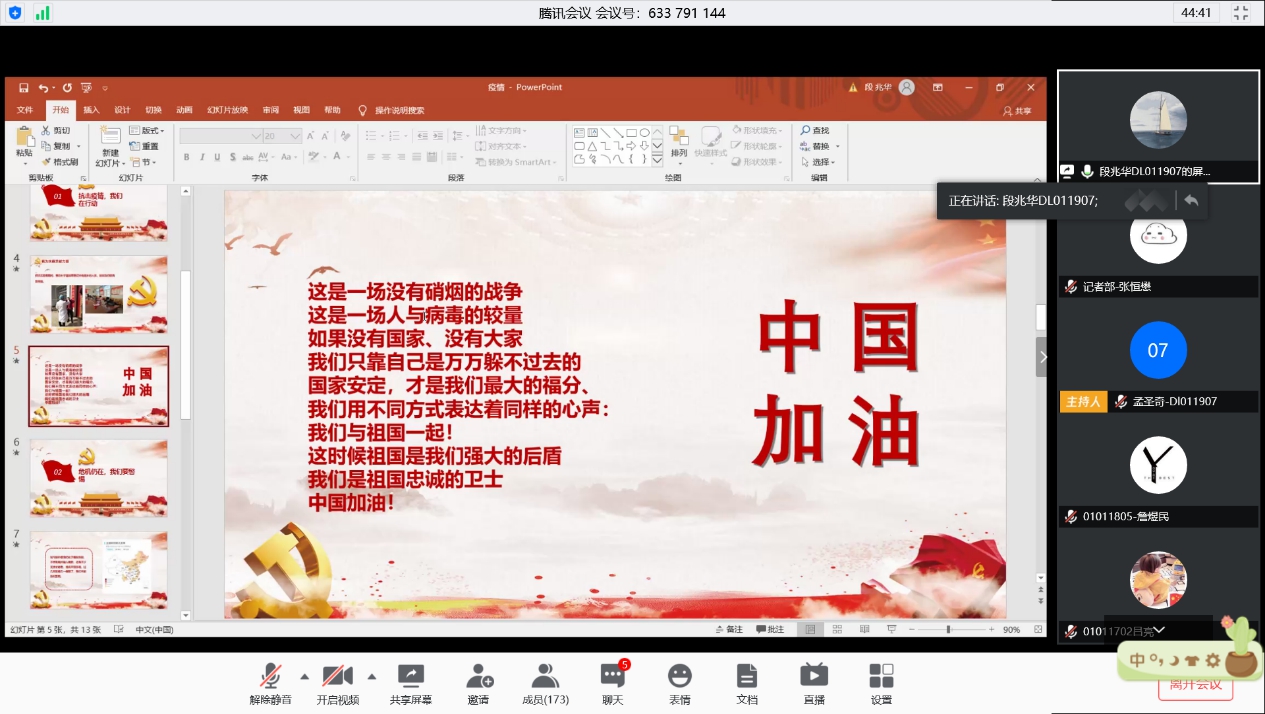This screenshot has width=1265, height=714.
Task: Expand audio options arrow beside 解除静音
Action: [x=304, y=676]
